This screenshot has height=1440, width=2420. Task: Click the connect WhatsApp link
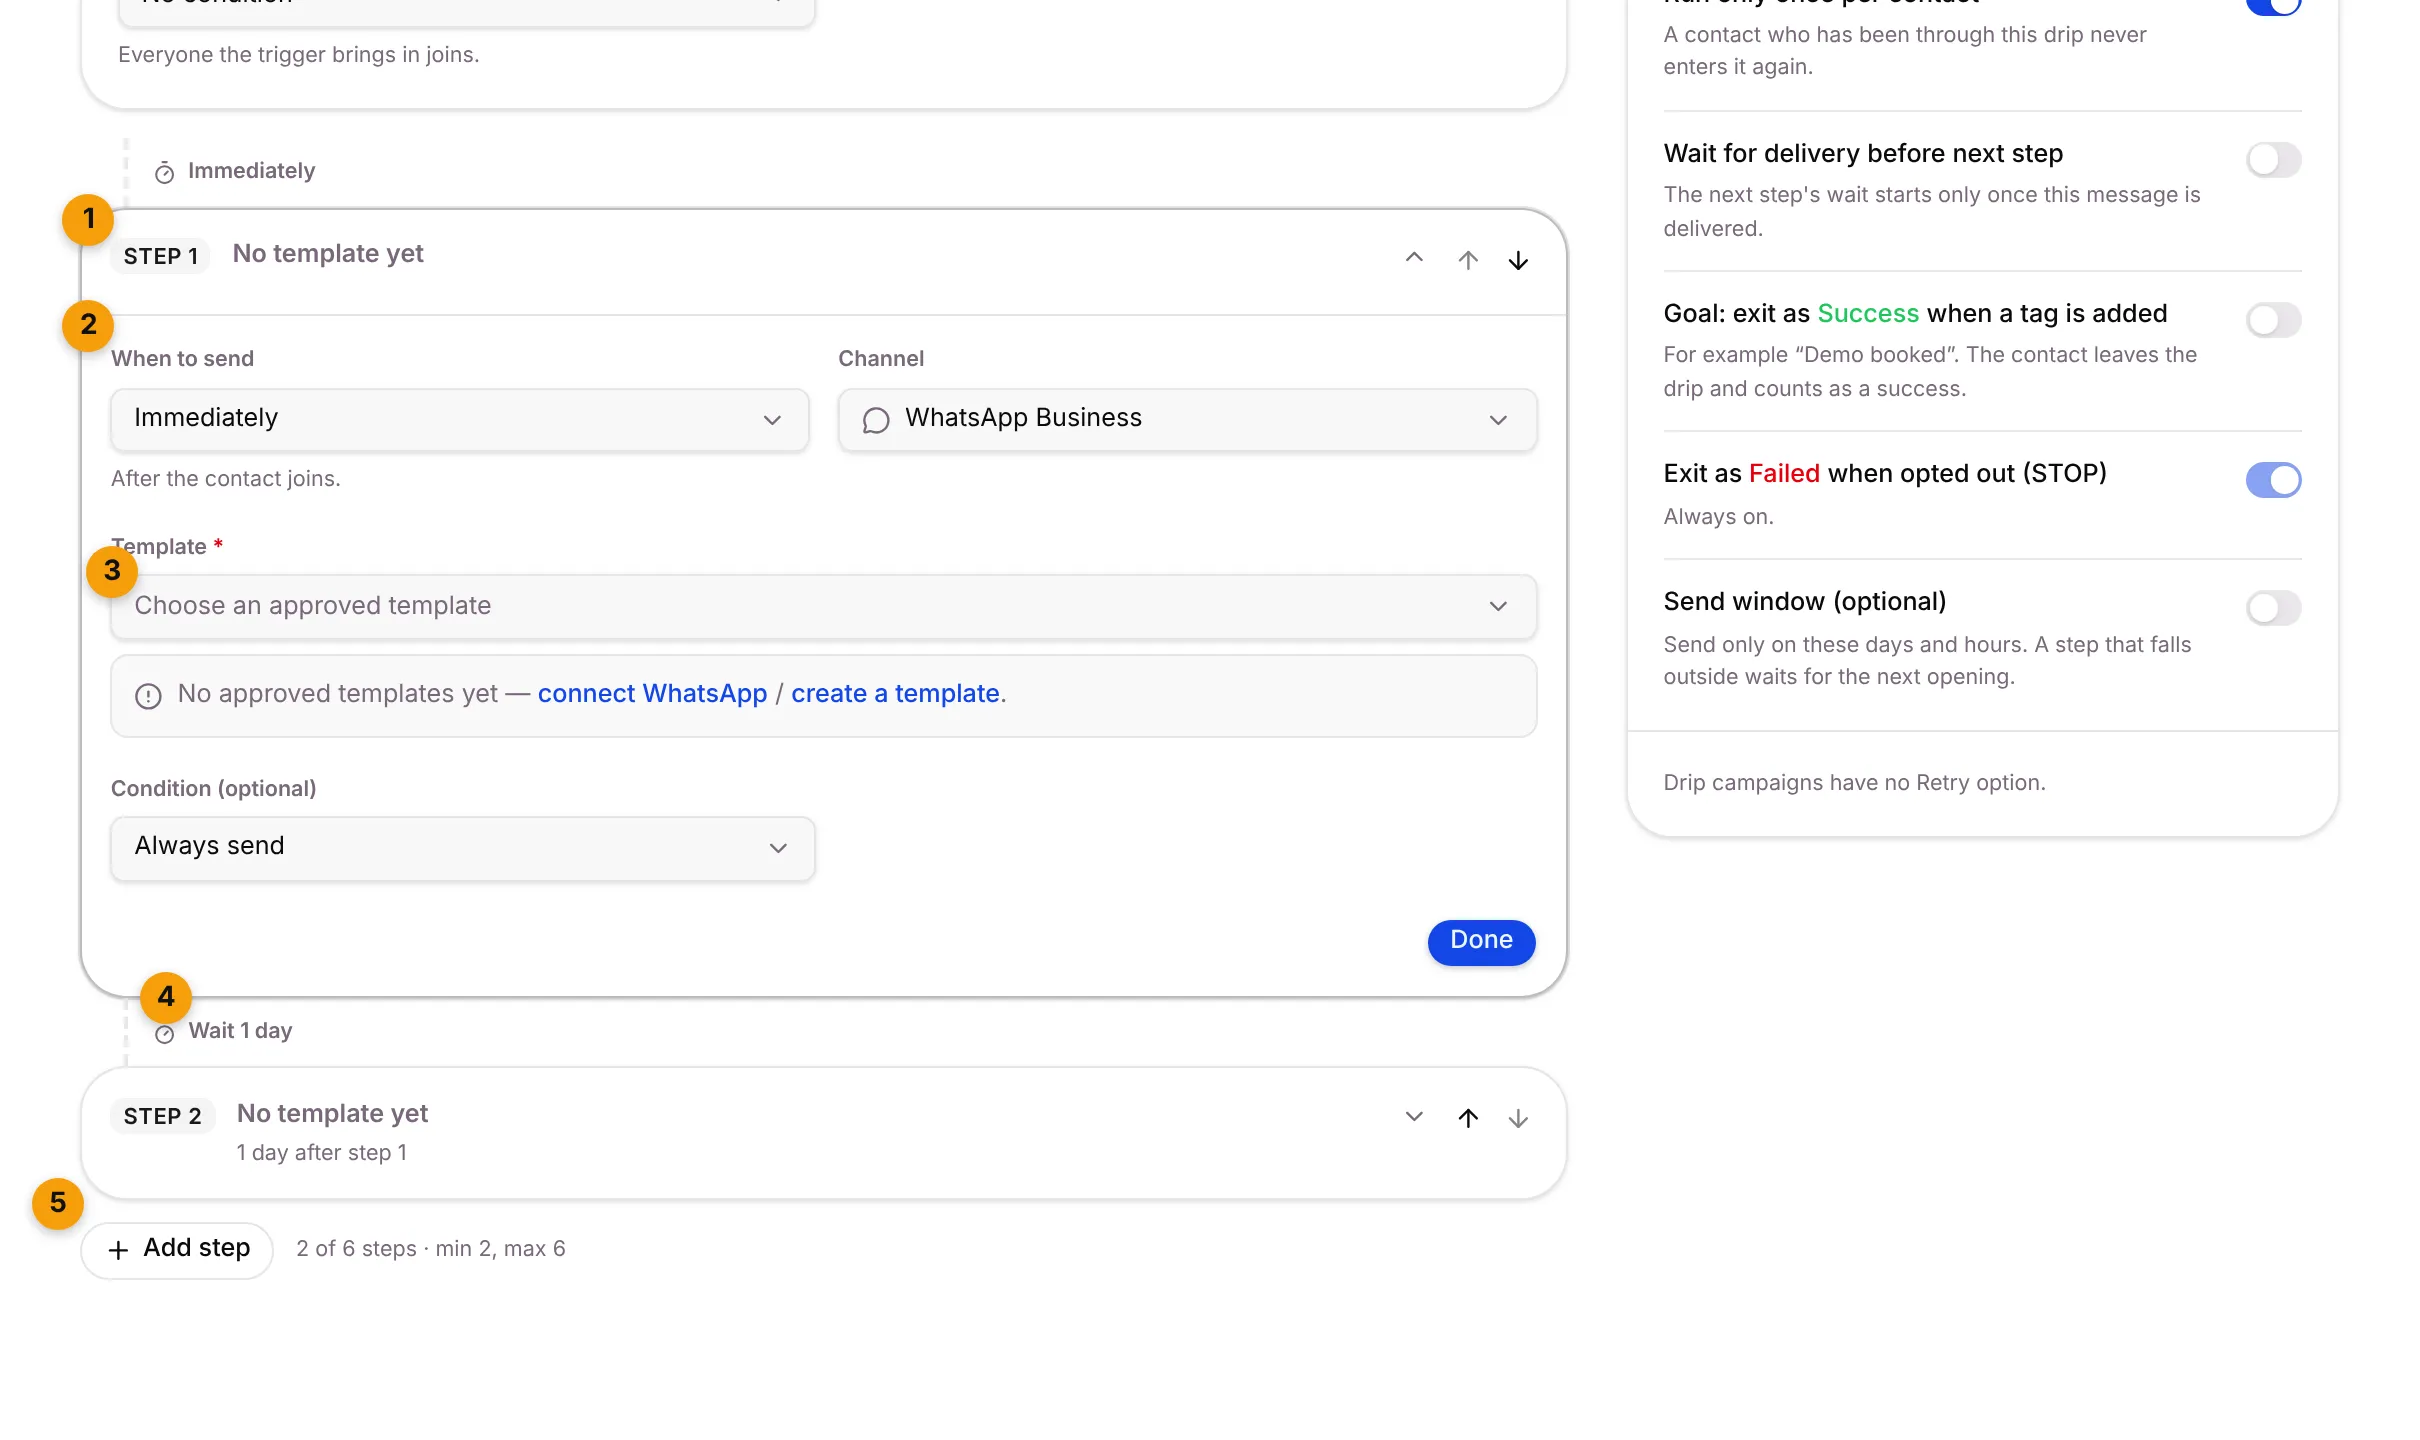point(652,694)
